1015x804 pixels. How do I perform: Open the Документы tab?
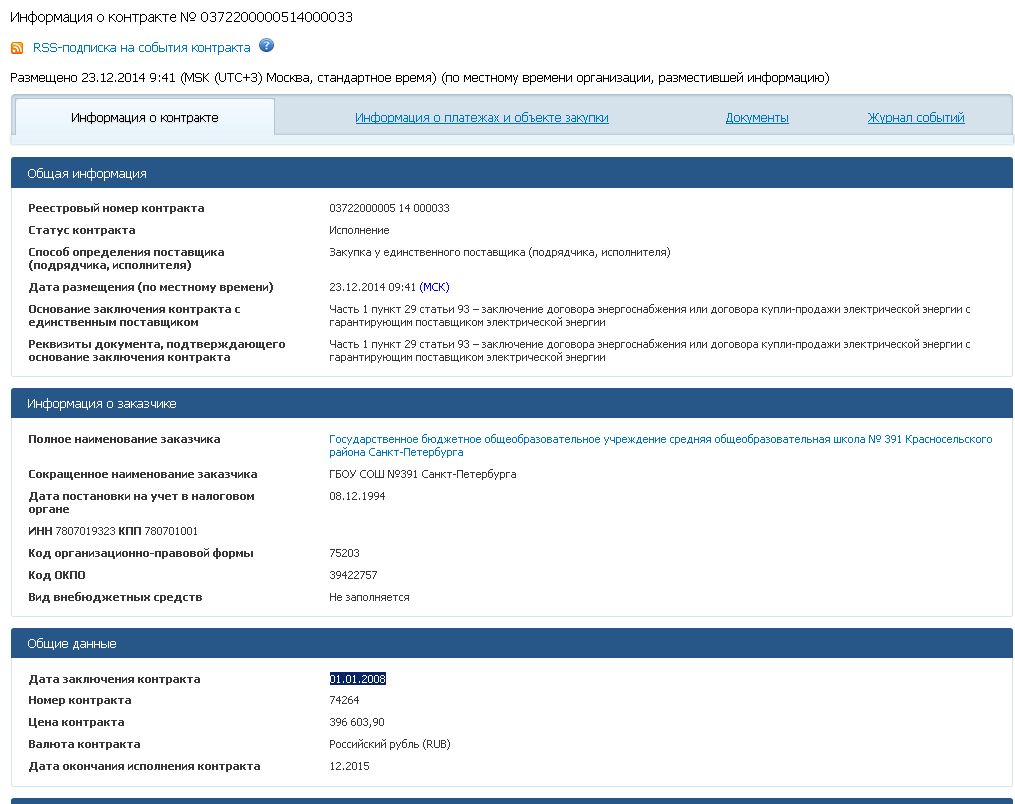pyautogui.click(x=757, y=118)
